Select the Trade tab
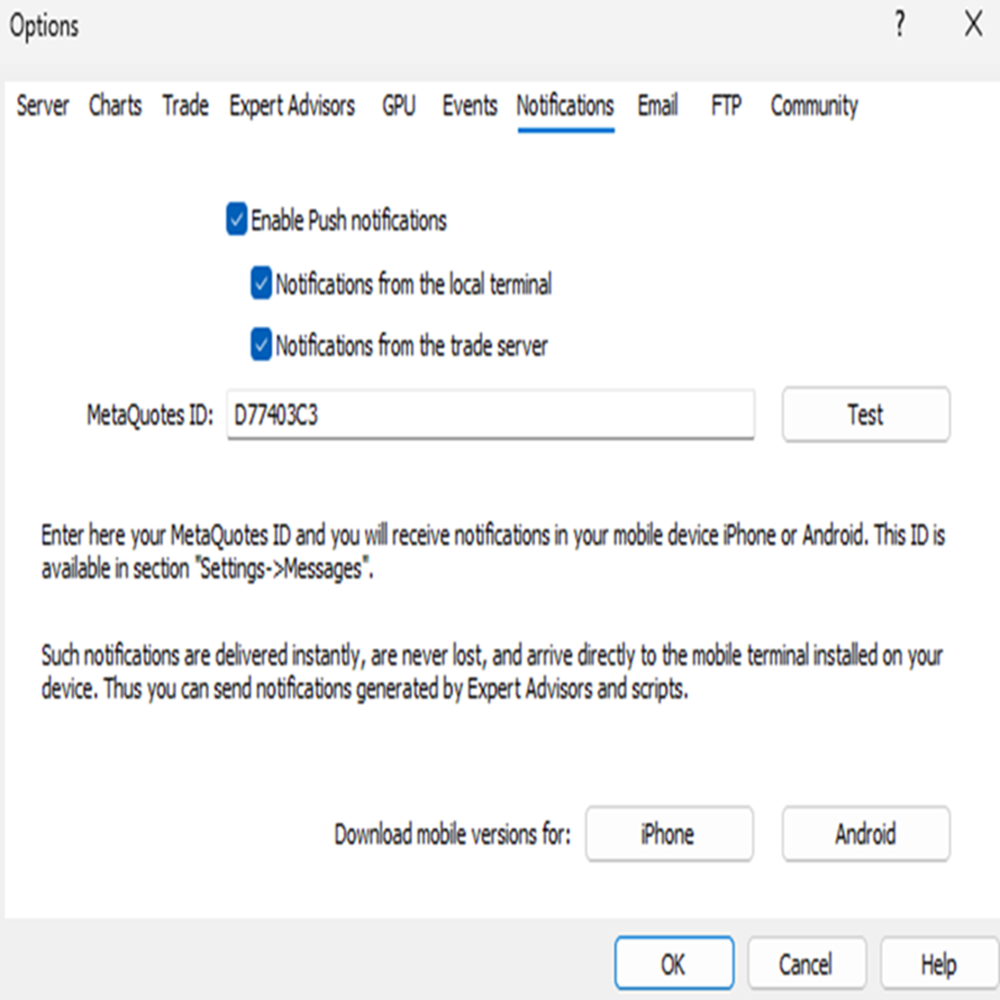 coord(185,106)
